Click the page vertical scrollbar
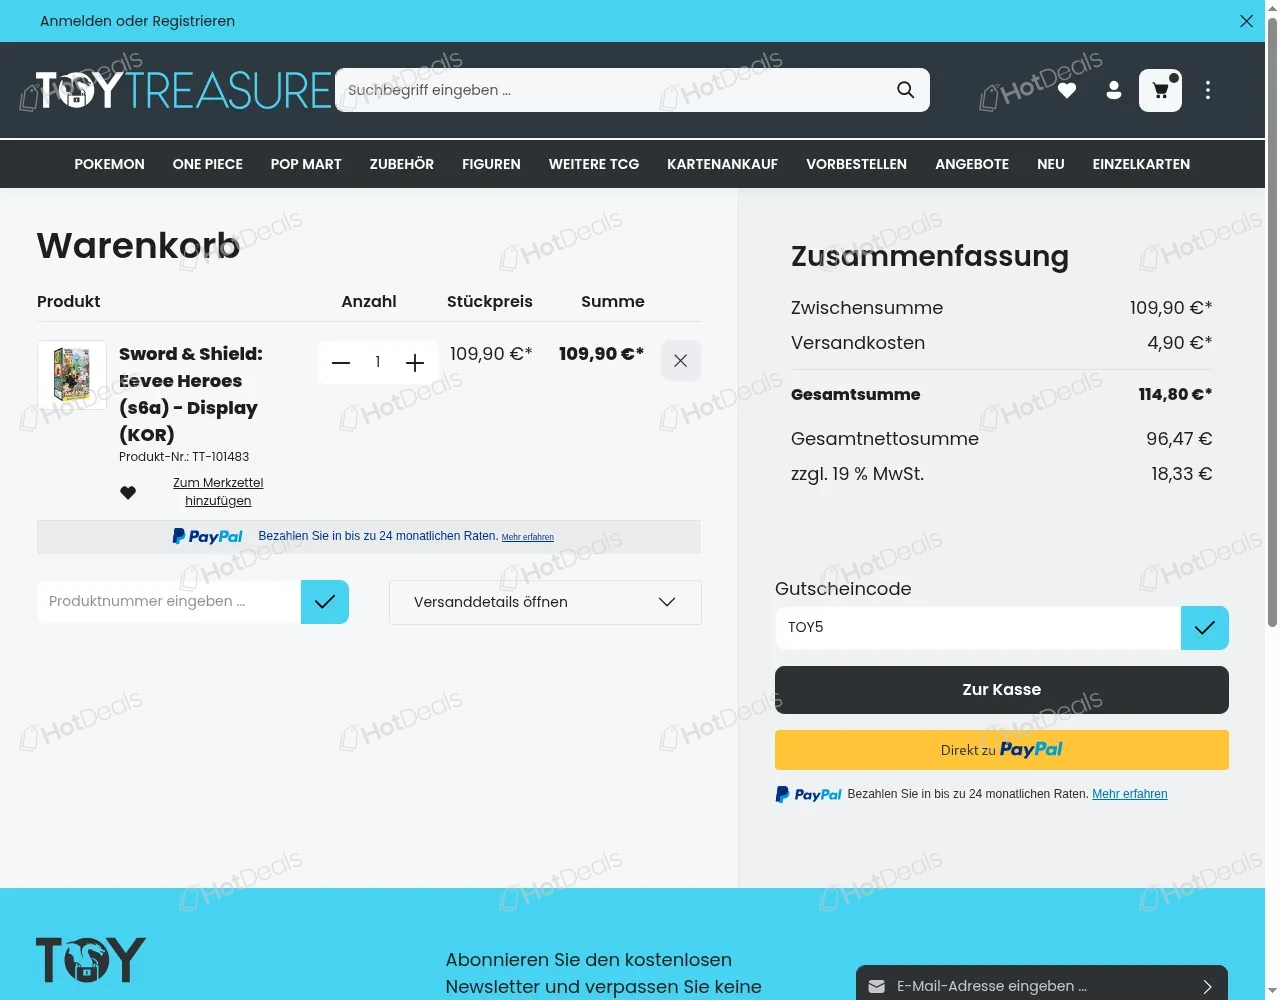Image resolution: width=1280 pixels, height=1000 pixels. 1272,320
